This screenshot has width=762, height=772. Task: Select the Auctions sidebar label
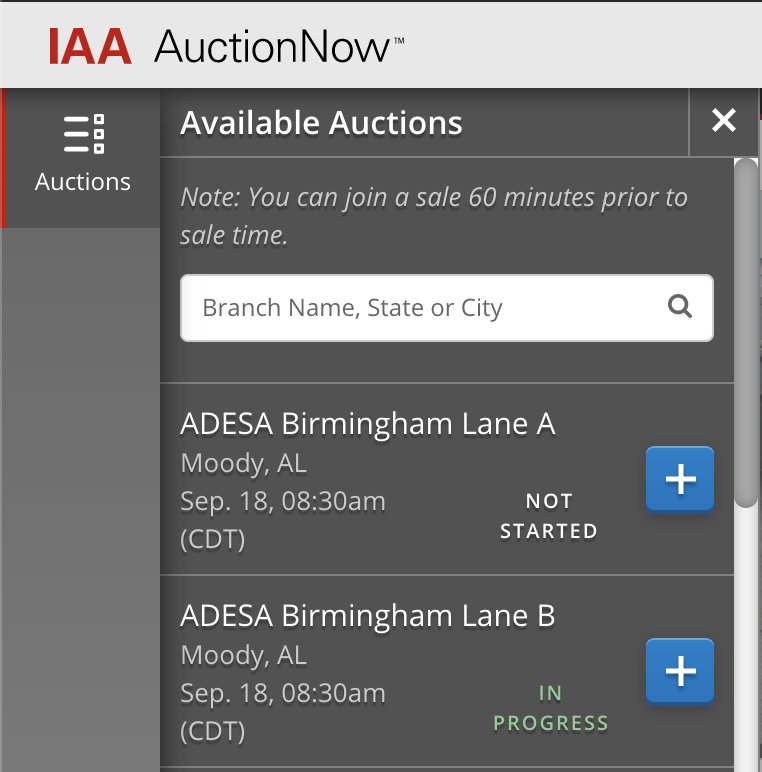tap(83, 182)
